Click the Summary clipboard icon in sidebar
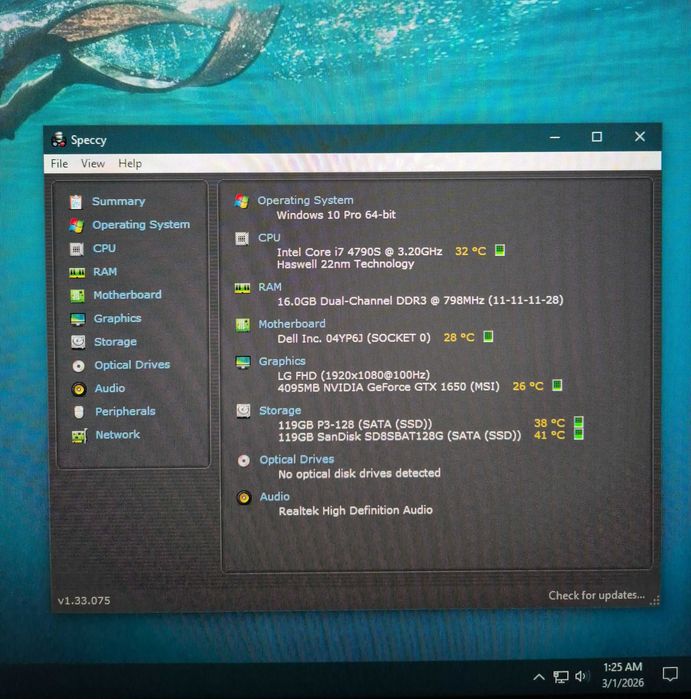This screenshot has height=699, width=691. point(76,202)
